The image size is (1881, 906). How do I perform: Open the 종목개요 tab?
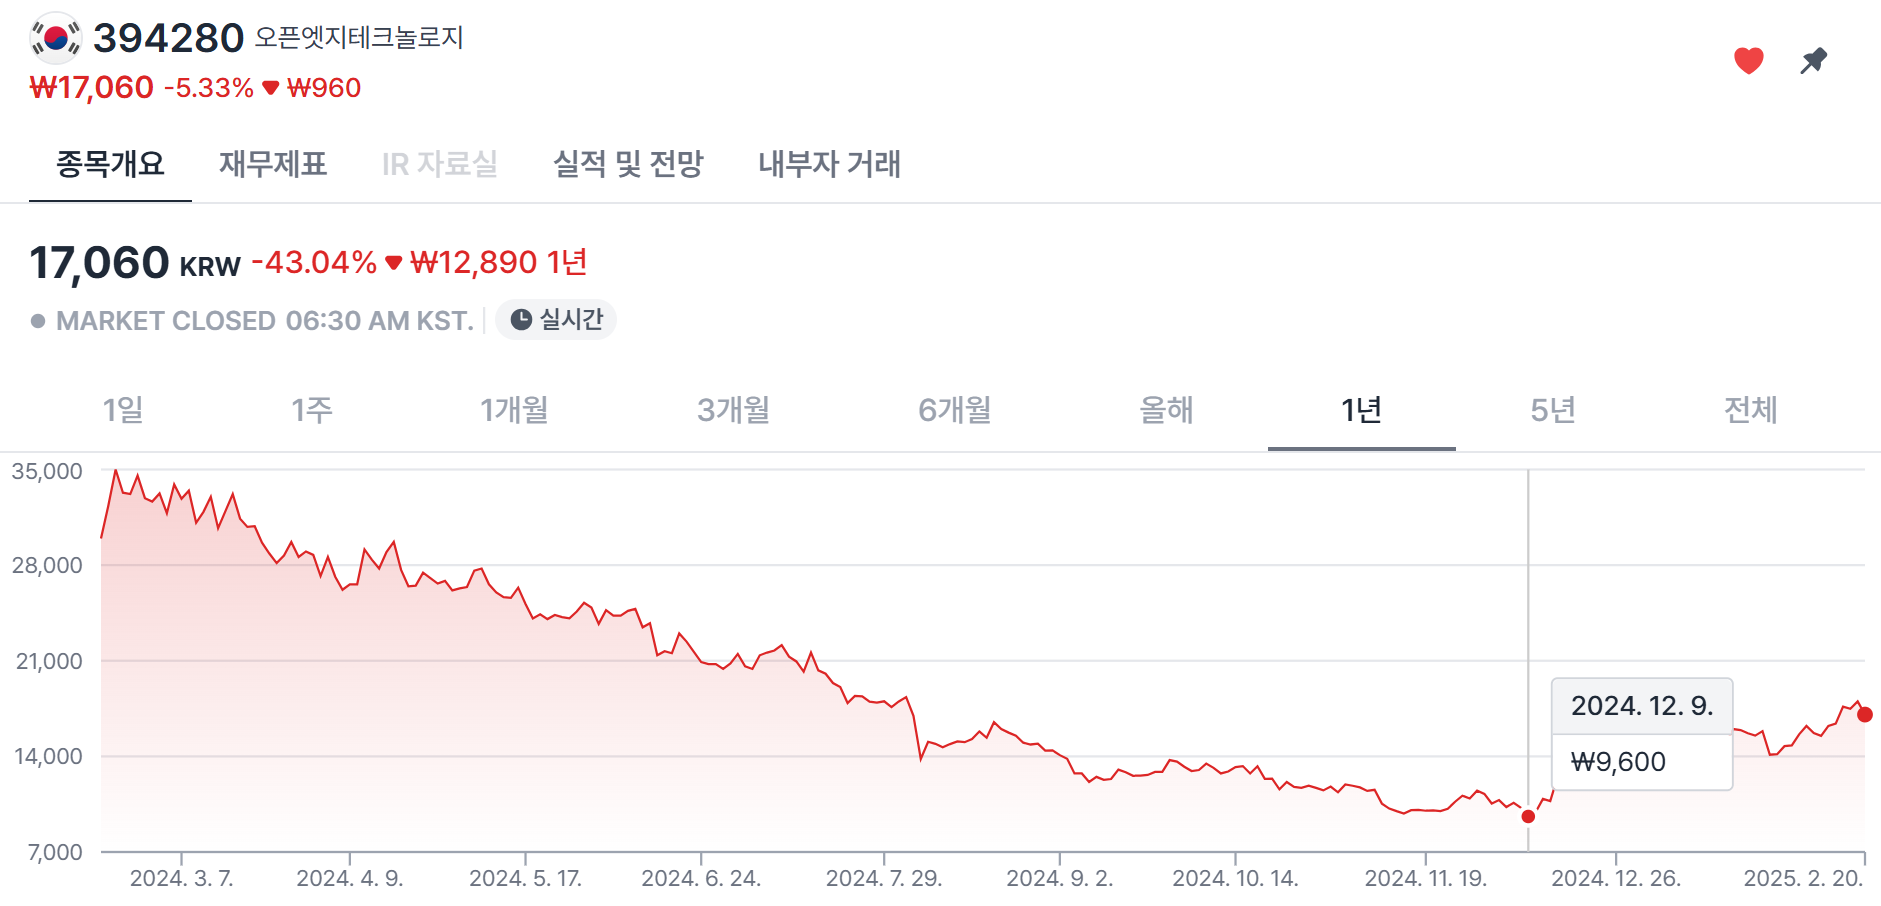(x=110, y=164)
